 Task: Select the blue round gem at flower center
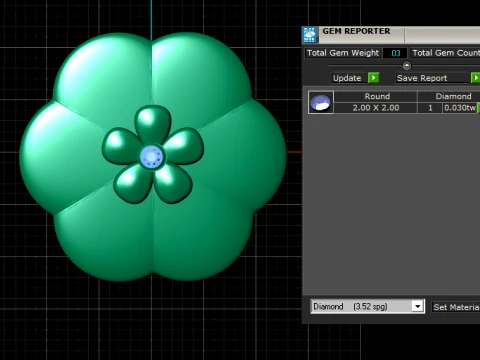(x=152, y=157)
